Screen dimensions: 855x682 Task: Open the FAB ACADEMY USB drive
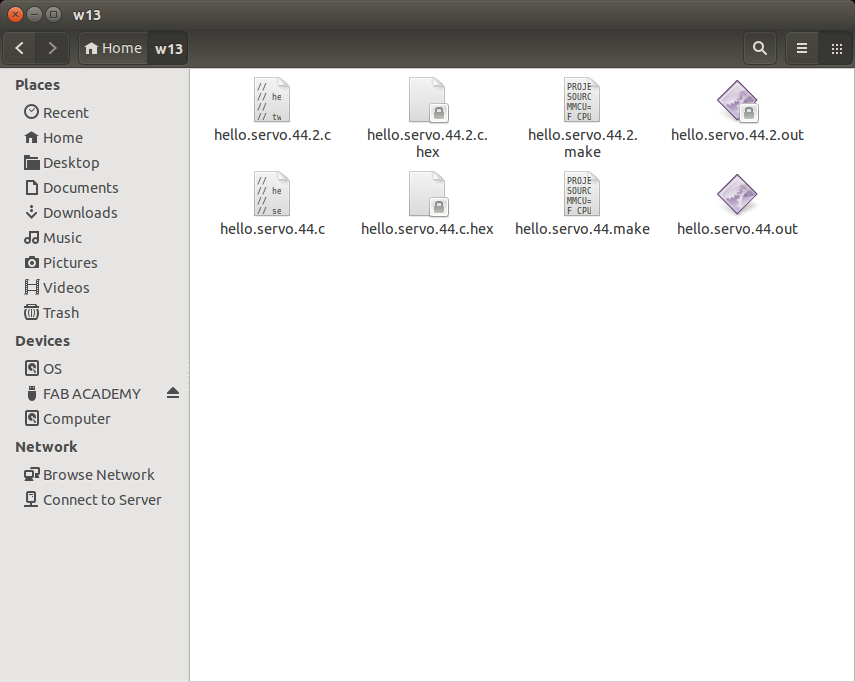click(92, 394)
